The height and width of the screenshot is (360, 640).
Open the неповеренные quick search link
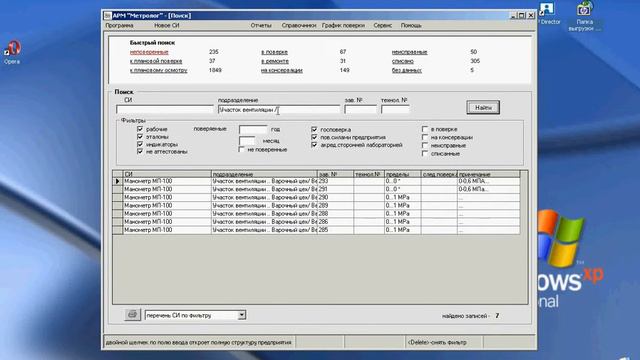(x=149, y=52)
